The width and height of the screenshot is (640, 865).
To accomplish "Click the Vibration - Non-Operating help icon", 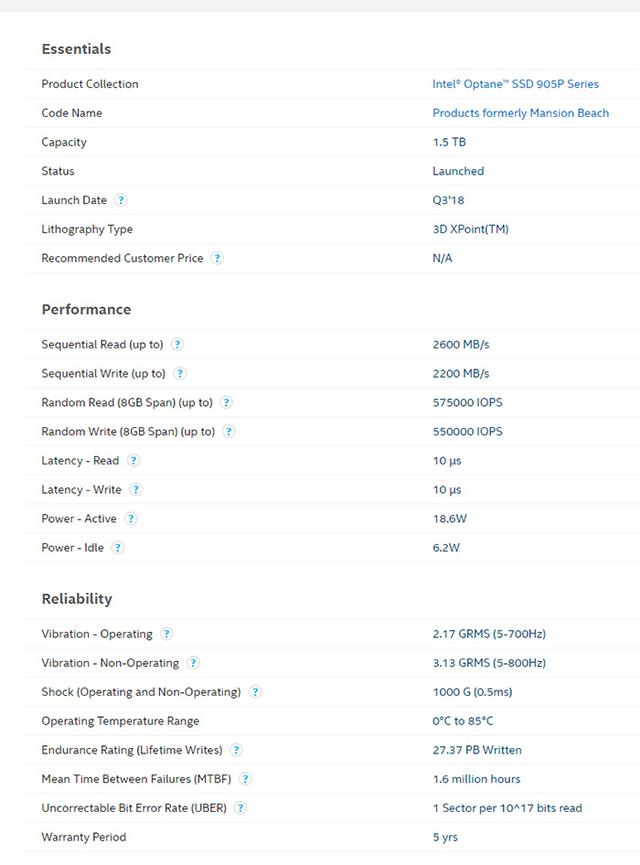I will 193,663.
